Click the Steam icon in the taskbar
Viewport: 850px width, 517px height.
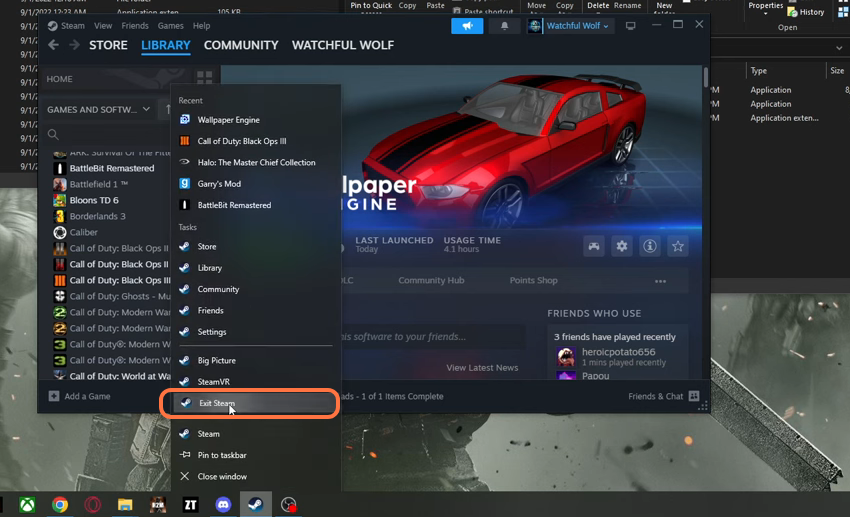point(256,505)
